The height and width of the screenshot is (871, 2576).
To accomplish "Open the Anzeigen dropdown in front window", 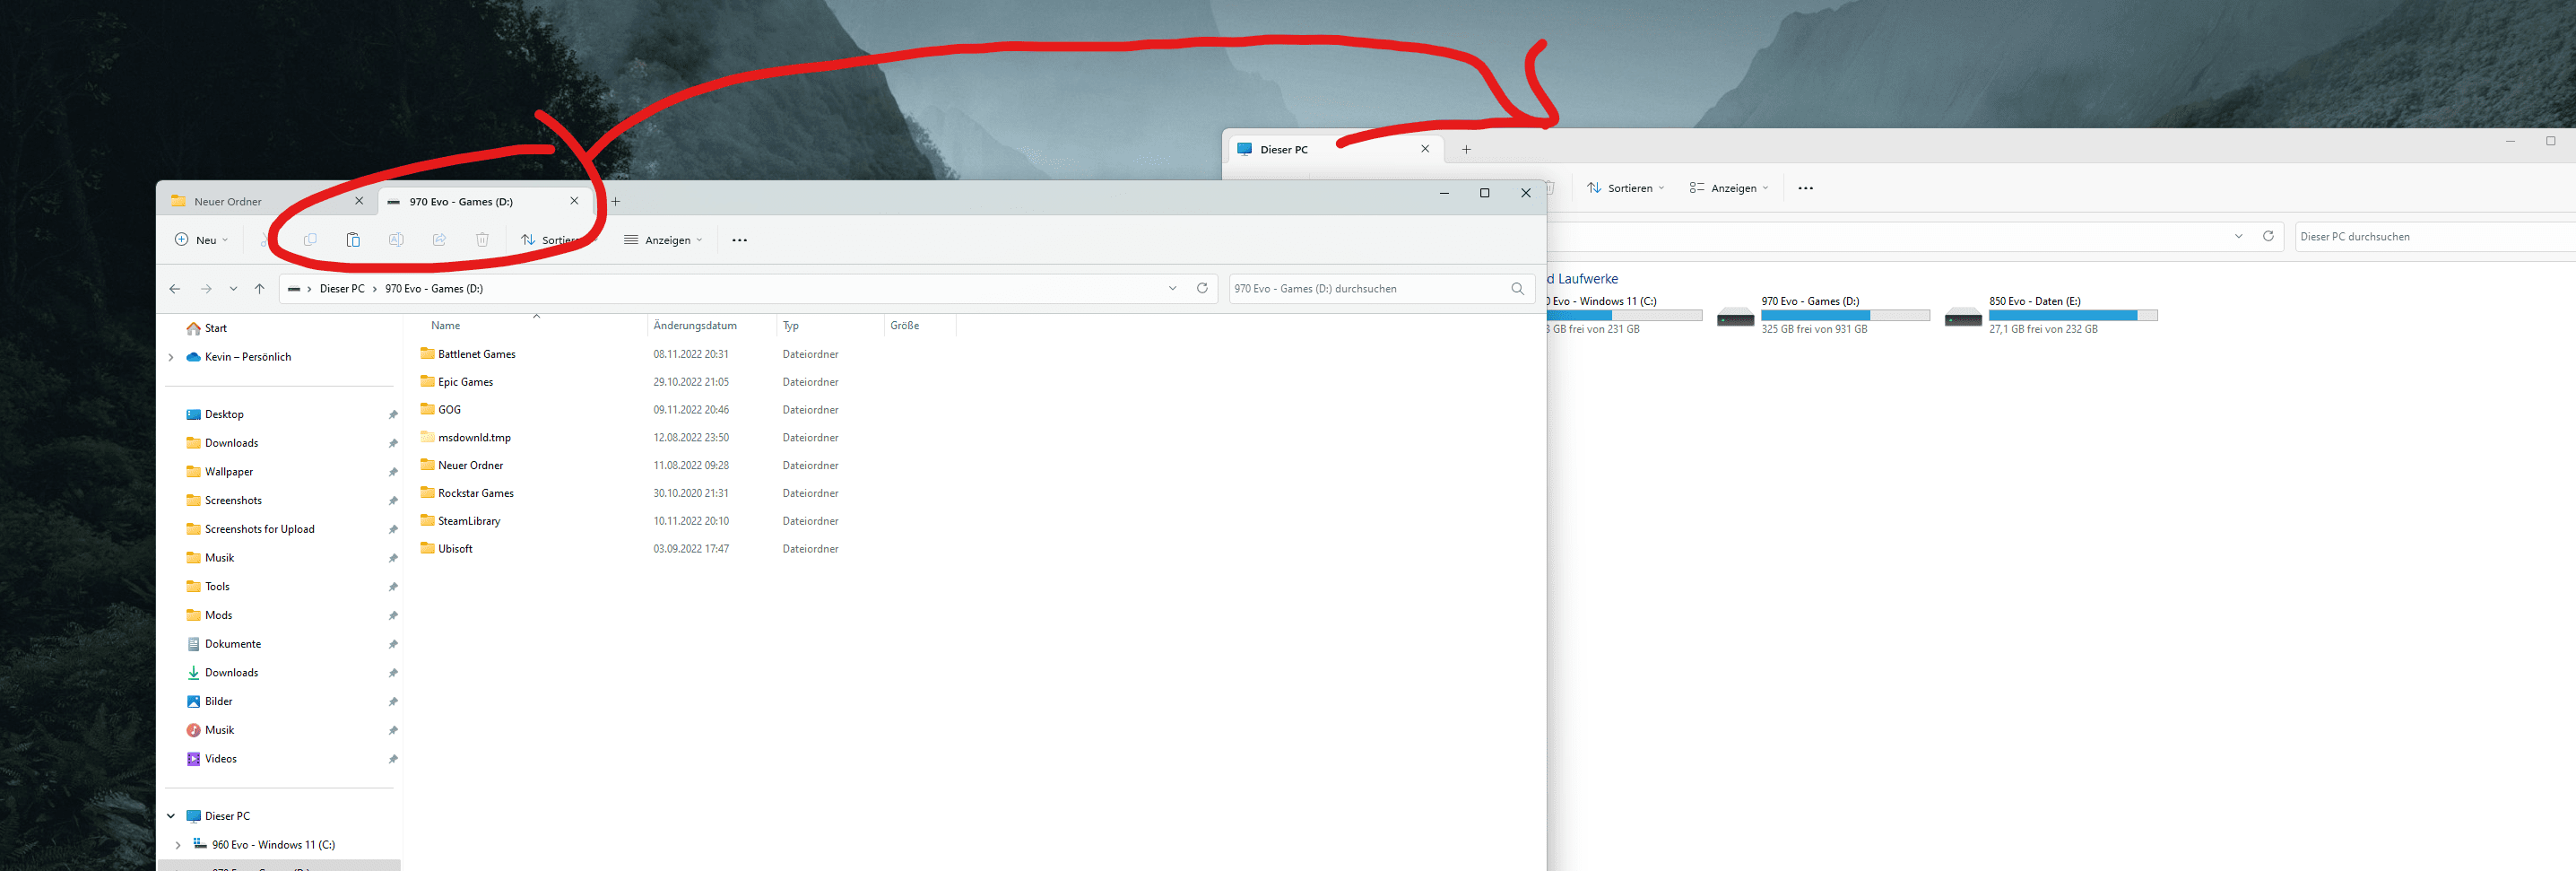I will click(x=663, y=240).
